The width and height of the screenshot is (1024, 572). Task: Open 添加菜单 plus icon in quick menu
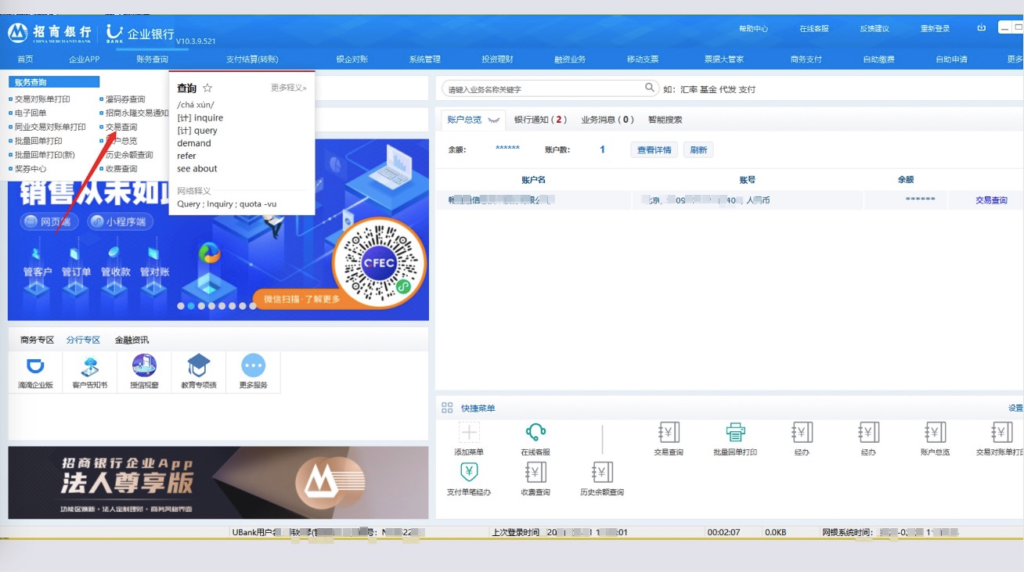tap(469, 432)
